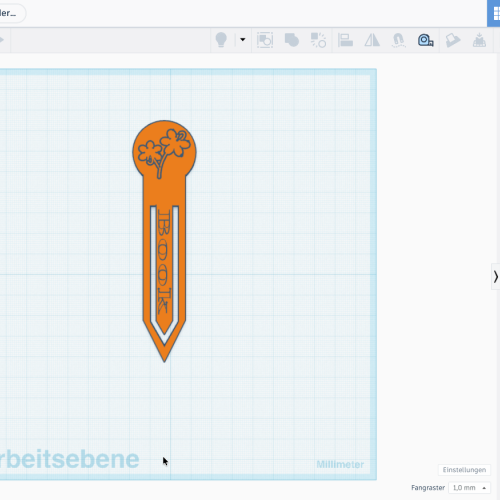
Task: Open the blue grid view icon
Action: 494,13
